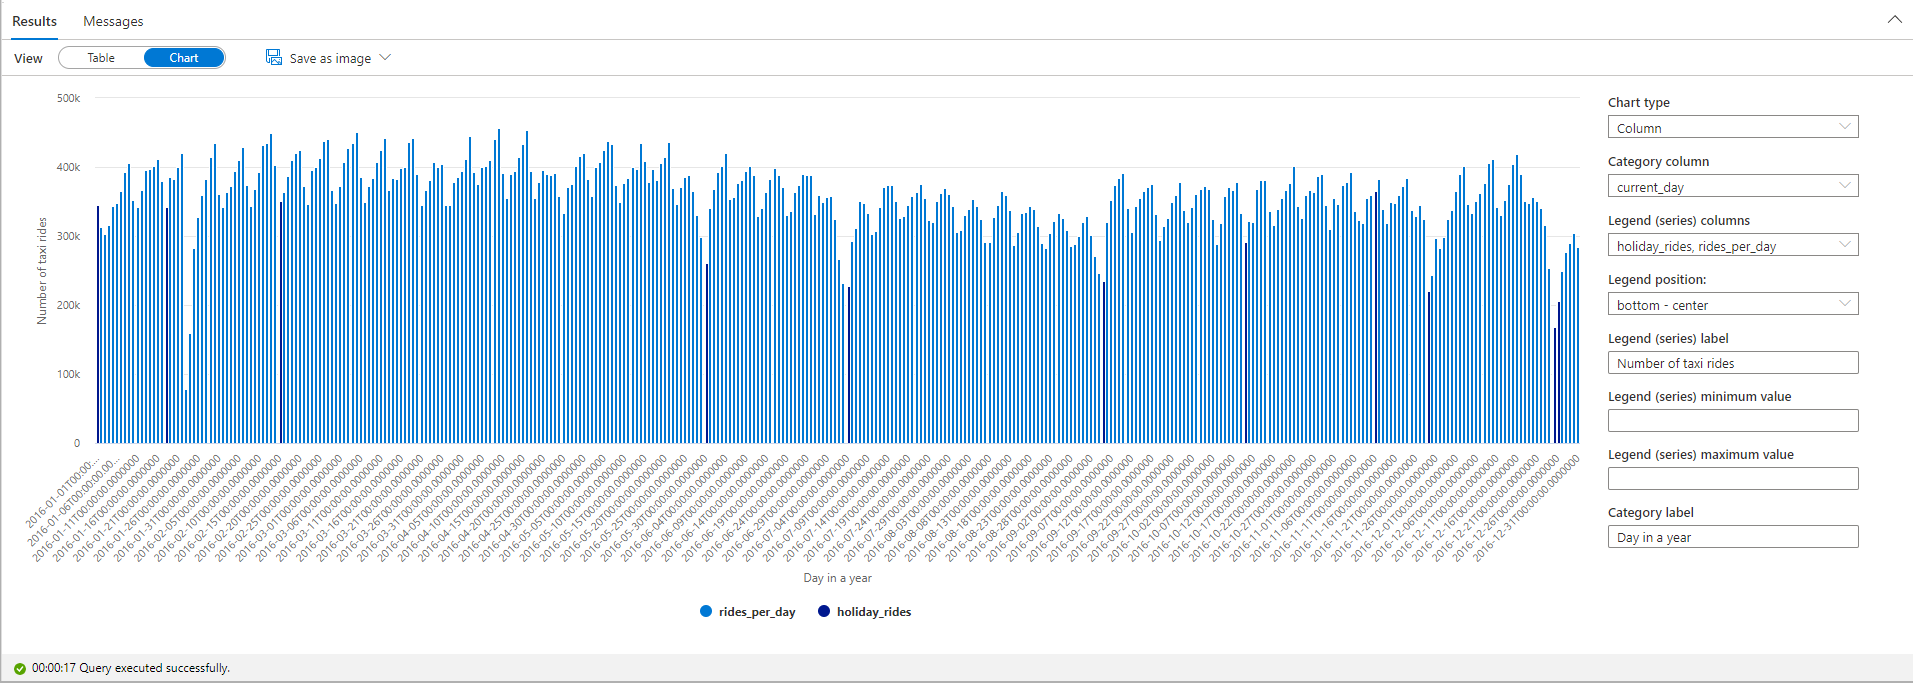Open the Legend (series) columns dropdown

click(1732, 246)
